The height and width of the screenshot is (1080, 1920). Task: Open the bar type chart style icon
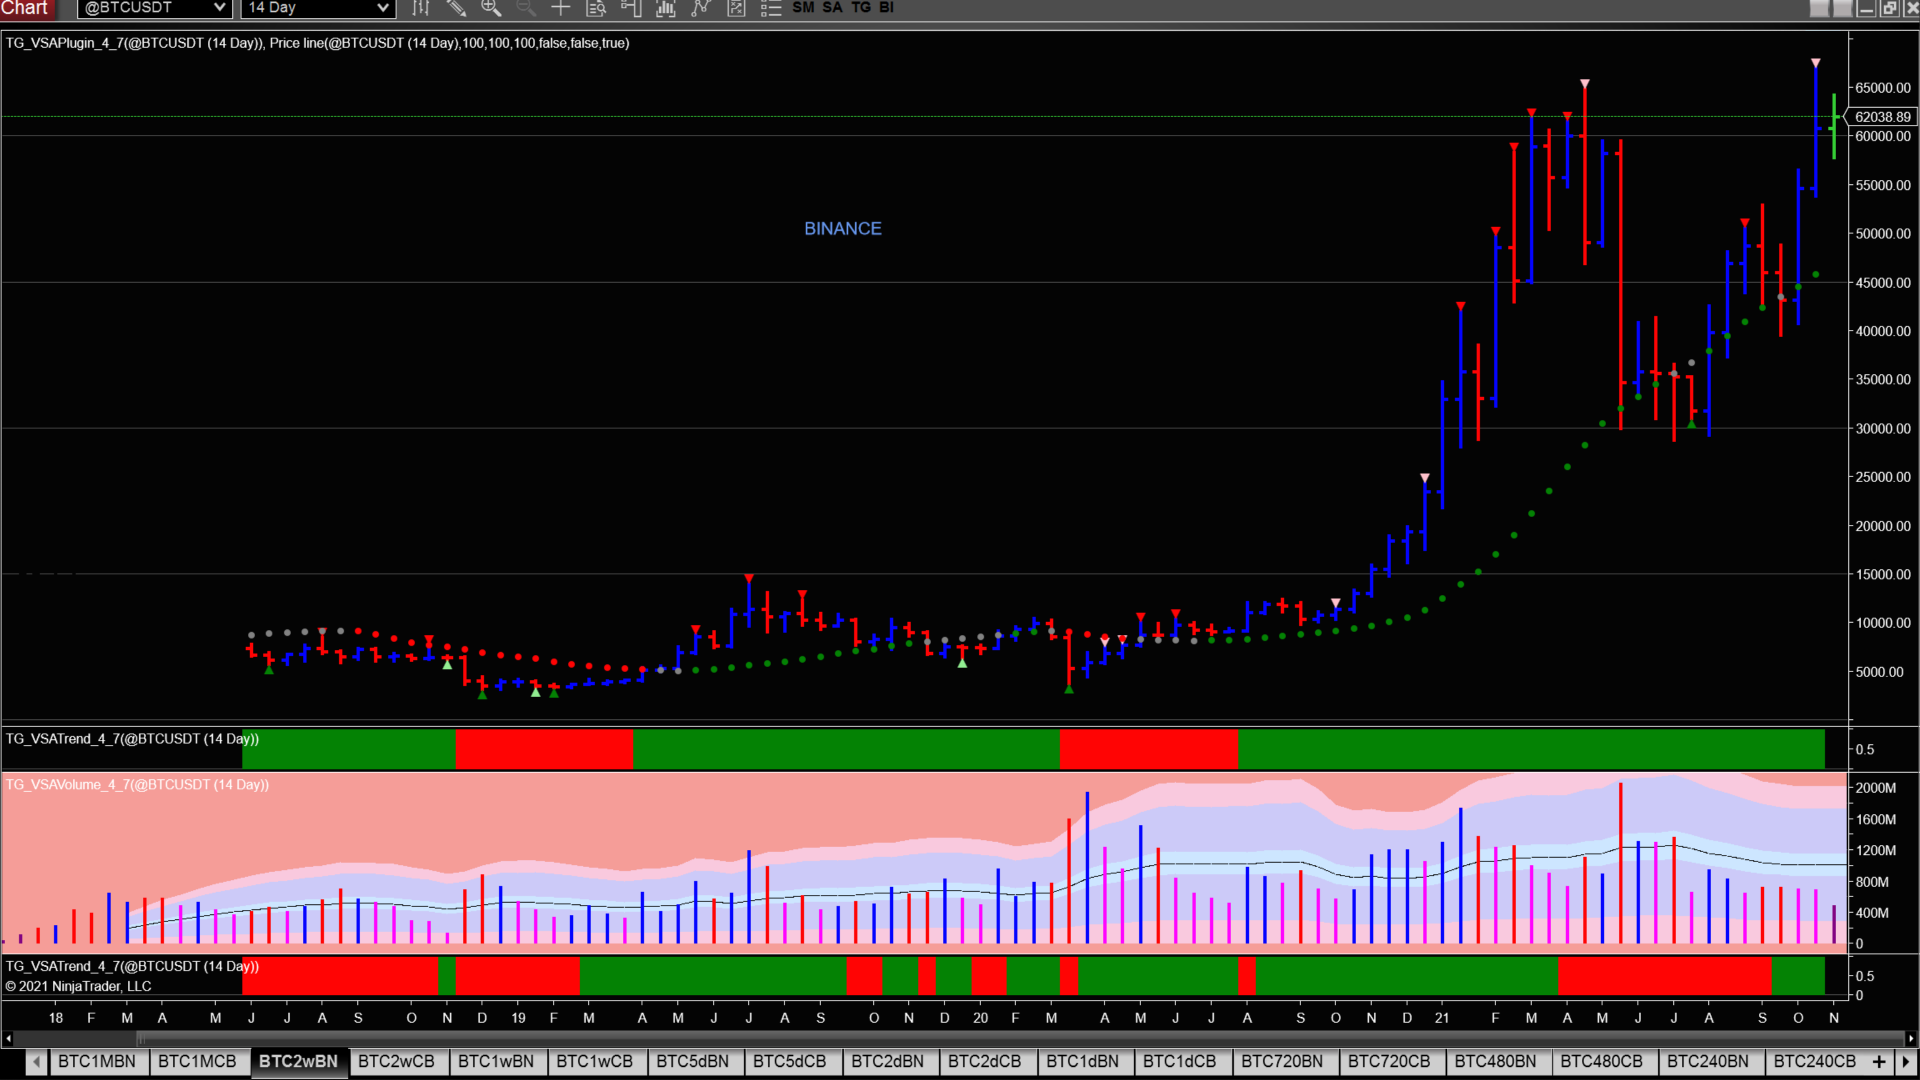click(x=421, y=8)
